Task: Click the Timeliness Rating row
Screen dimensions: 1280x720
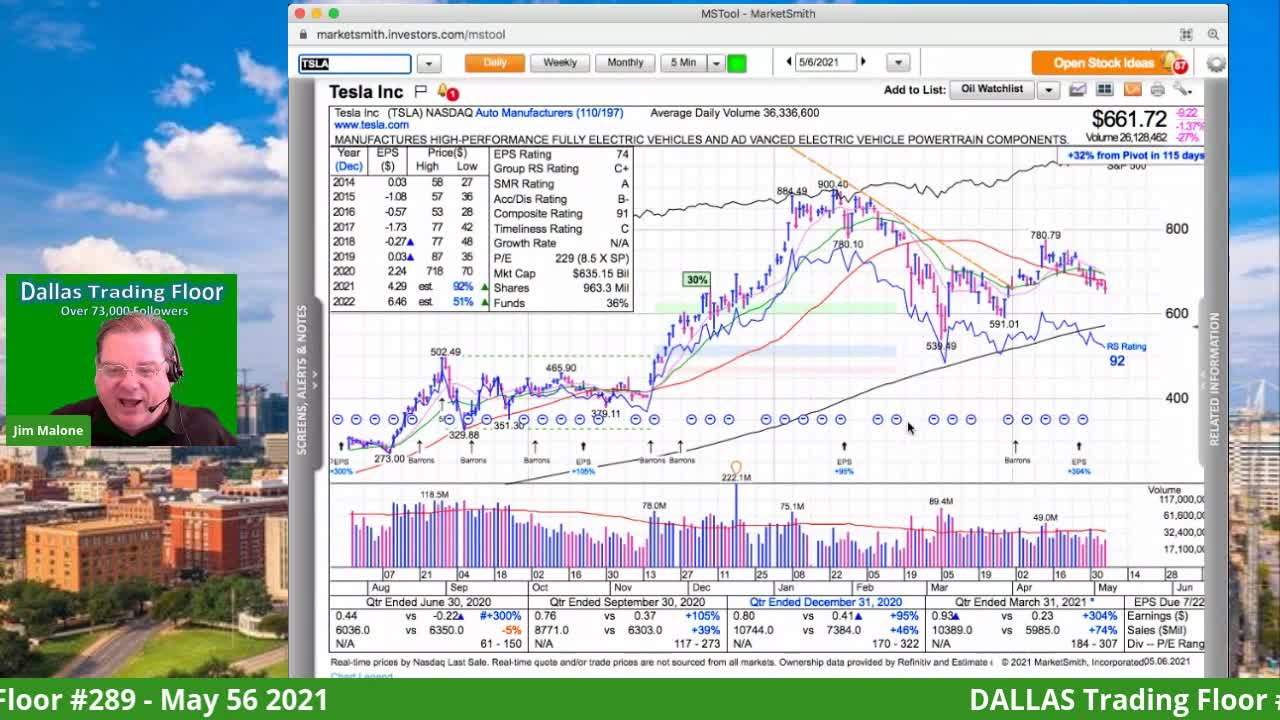Action: click(561, 228)
